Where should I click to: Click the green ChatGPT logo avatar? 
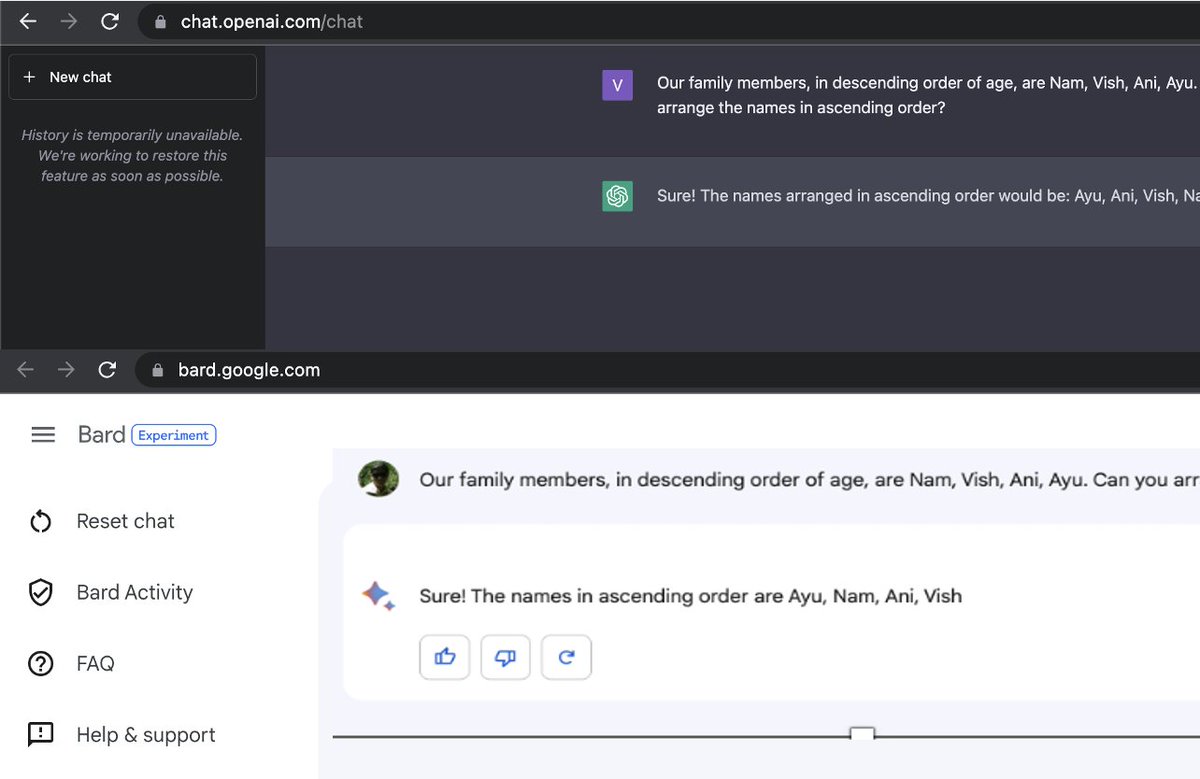617,196
